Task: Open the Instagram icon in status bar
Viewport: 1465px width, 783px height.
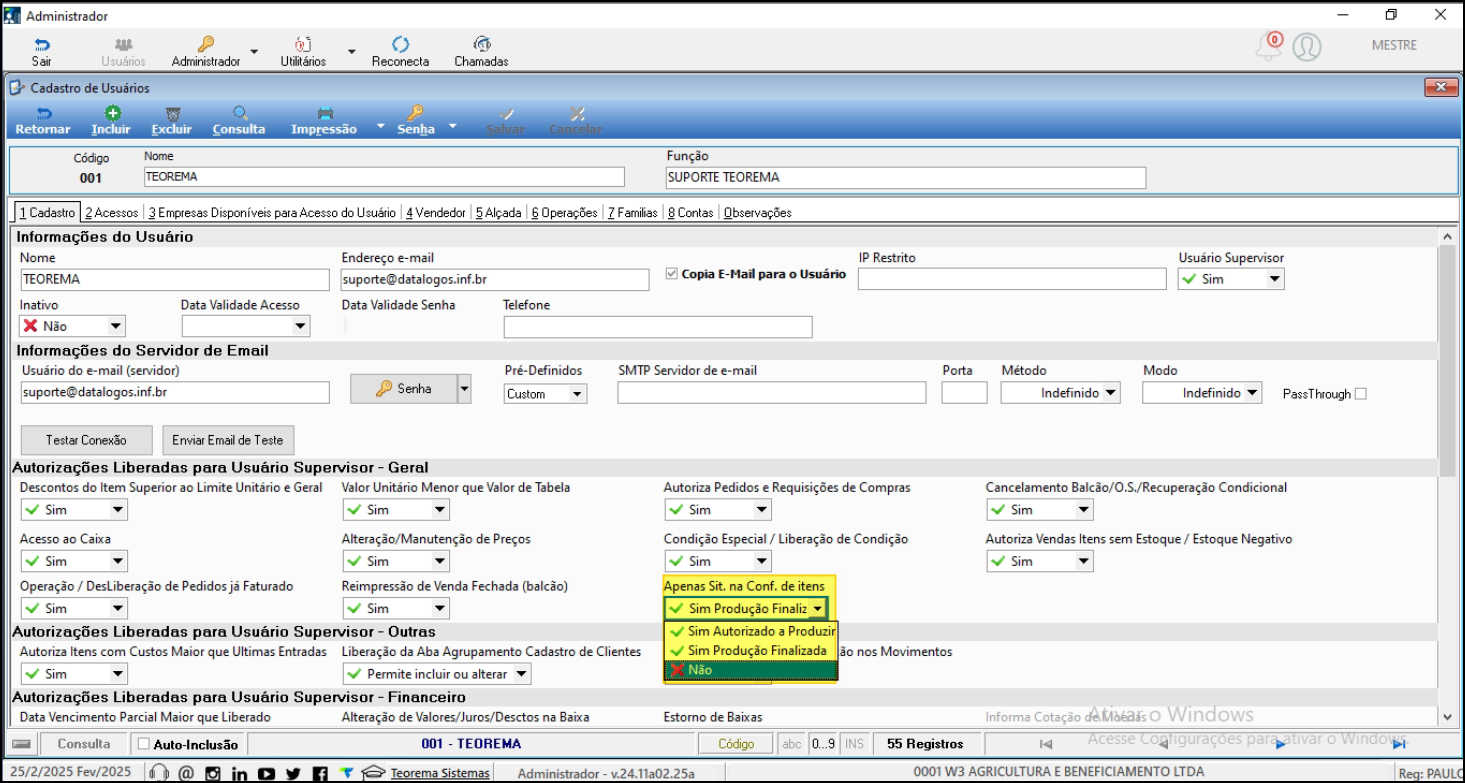Action: 213,773
